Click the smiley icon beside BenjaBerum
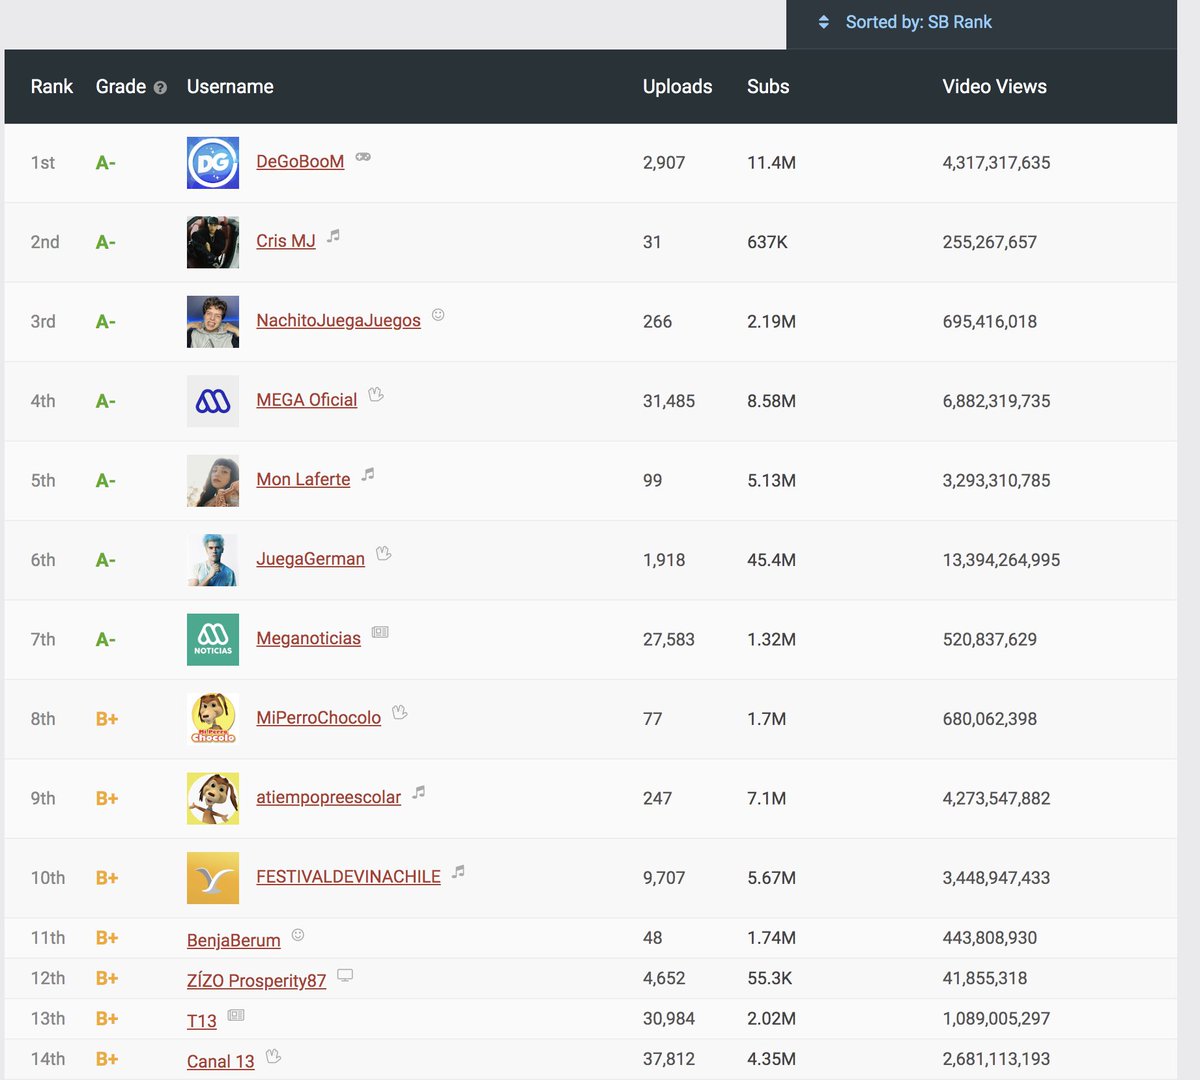Screen dimensions: 1200x1080 click(x=298, y=935)
